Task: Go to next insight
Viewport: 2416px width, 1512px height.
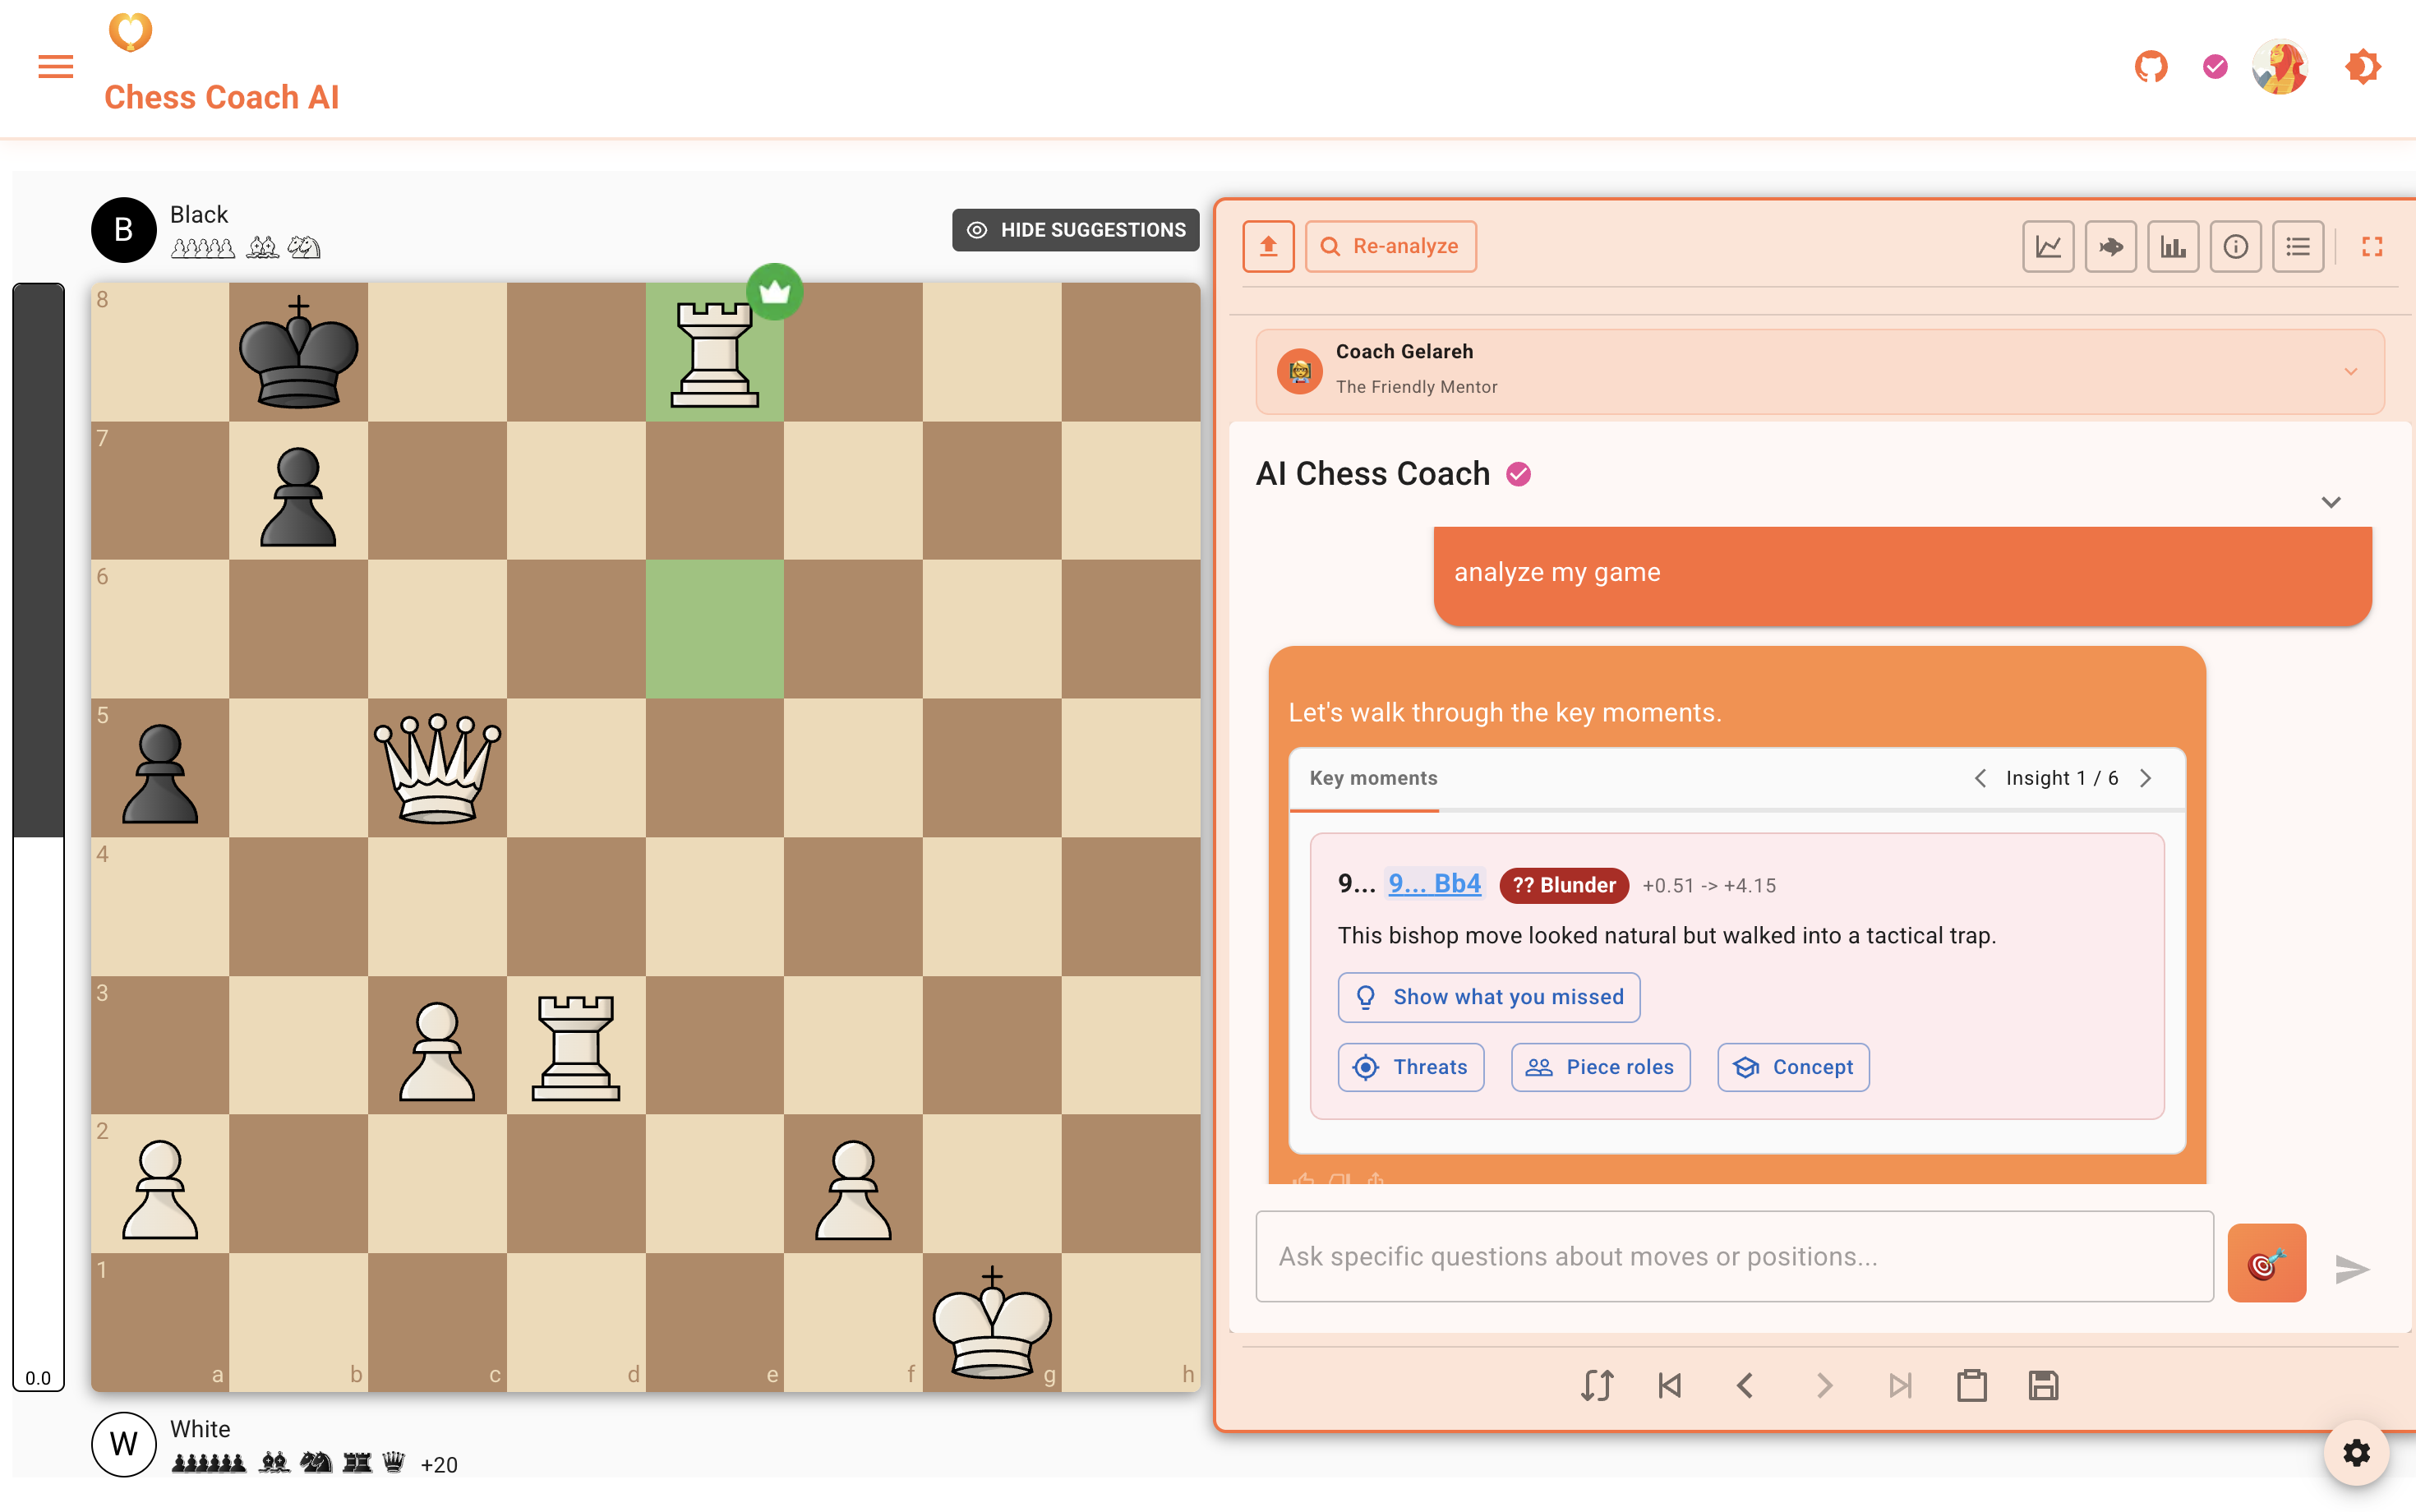Action: pos(2146,778)
